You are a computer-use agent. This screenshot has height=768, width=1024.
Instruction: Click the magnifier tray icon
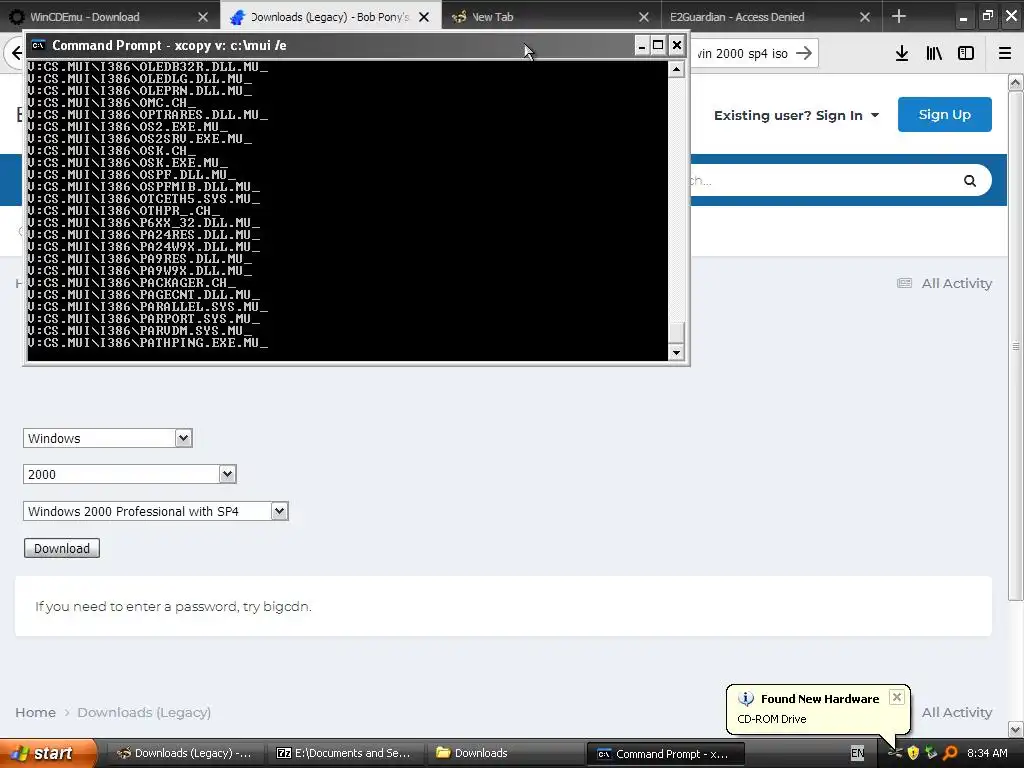coord(950,753)
